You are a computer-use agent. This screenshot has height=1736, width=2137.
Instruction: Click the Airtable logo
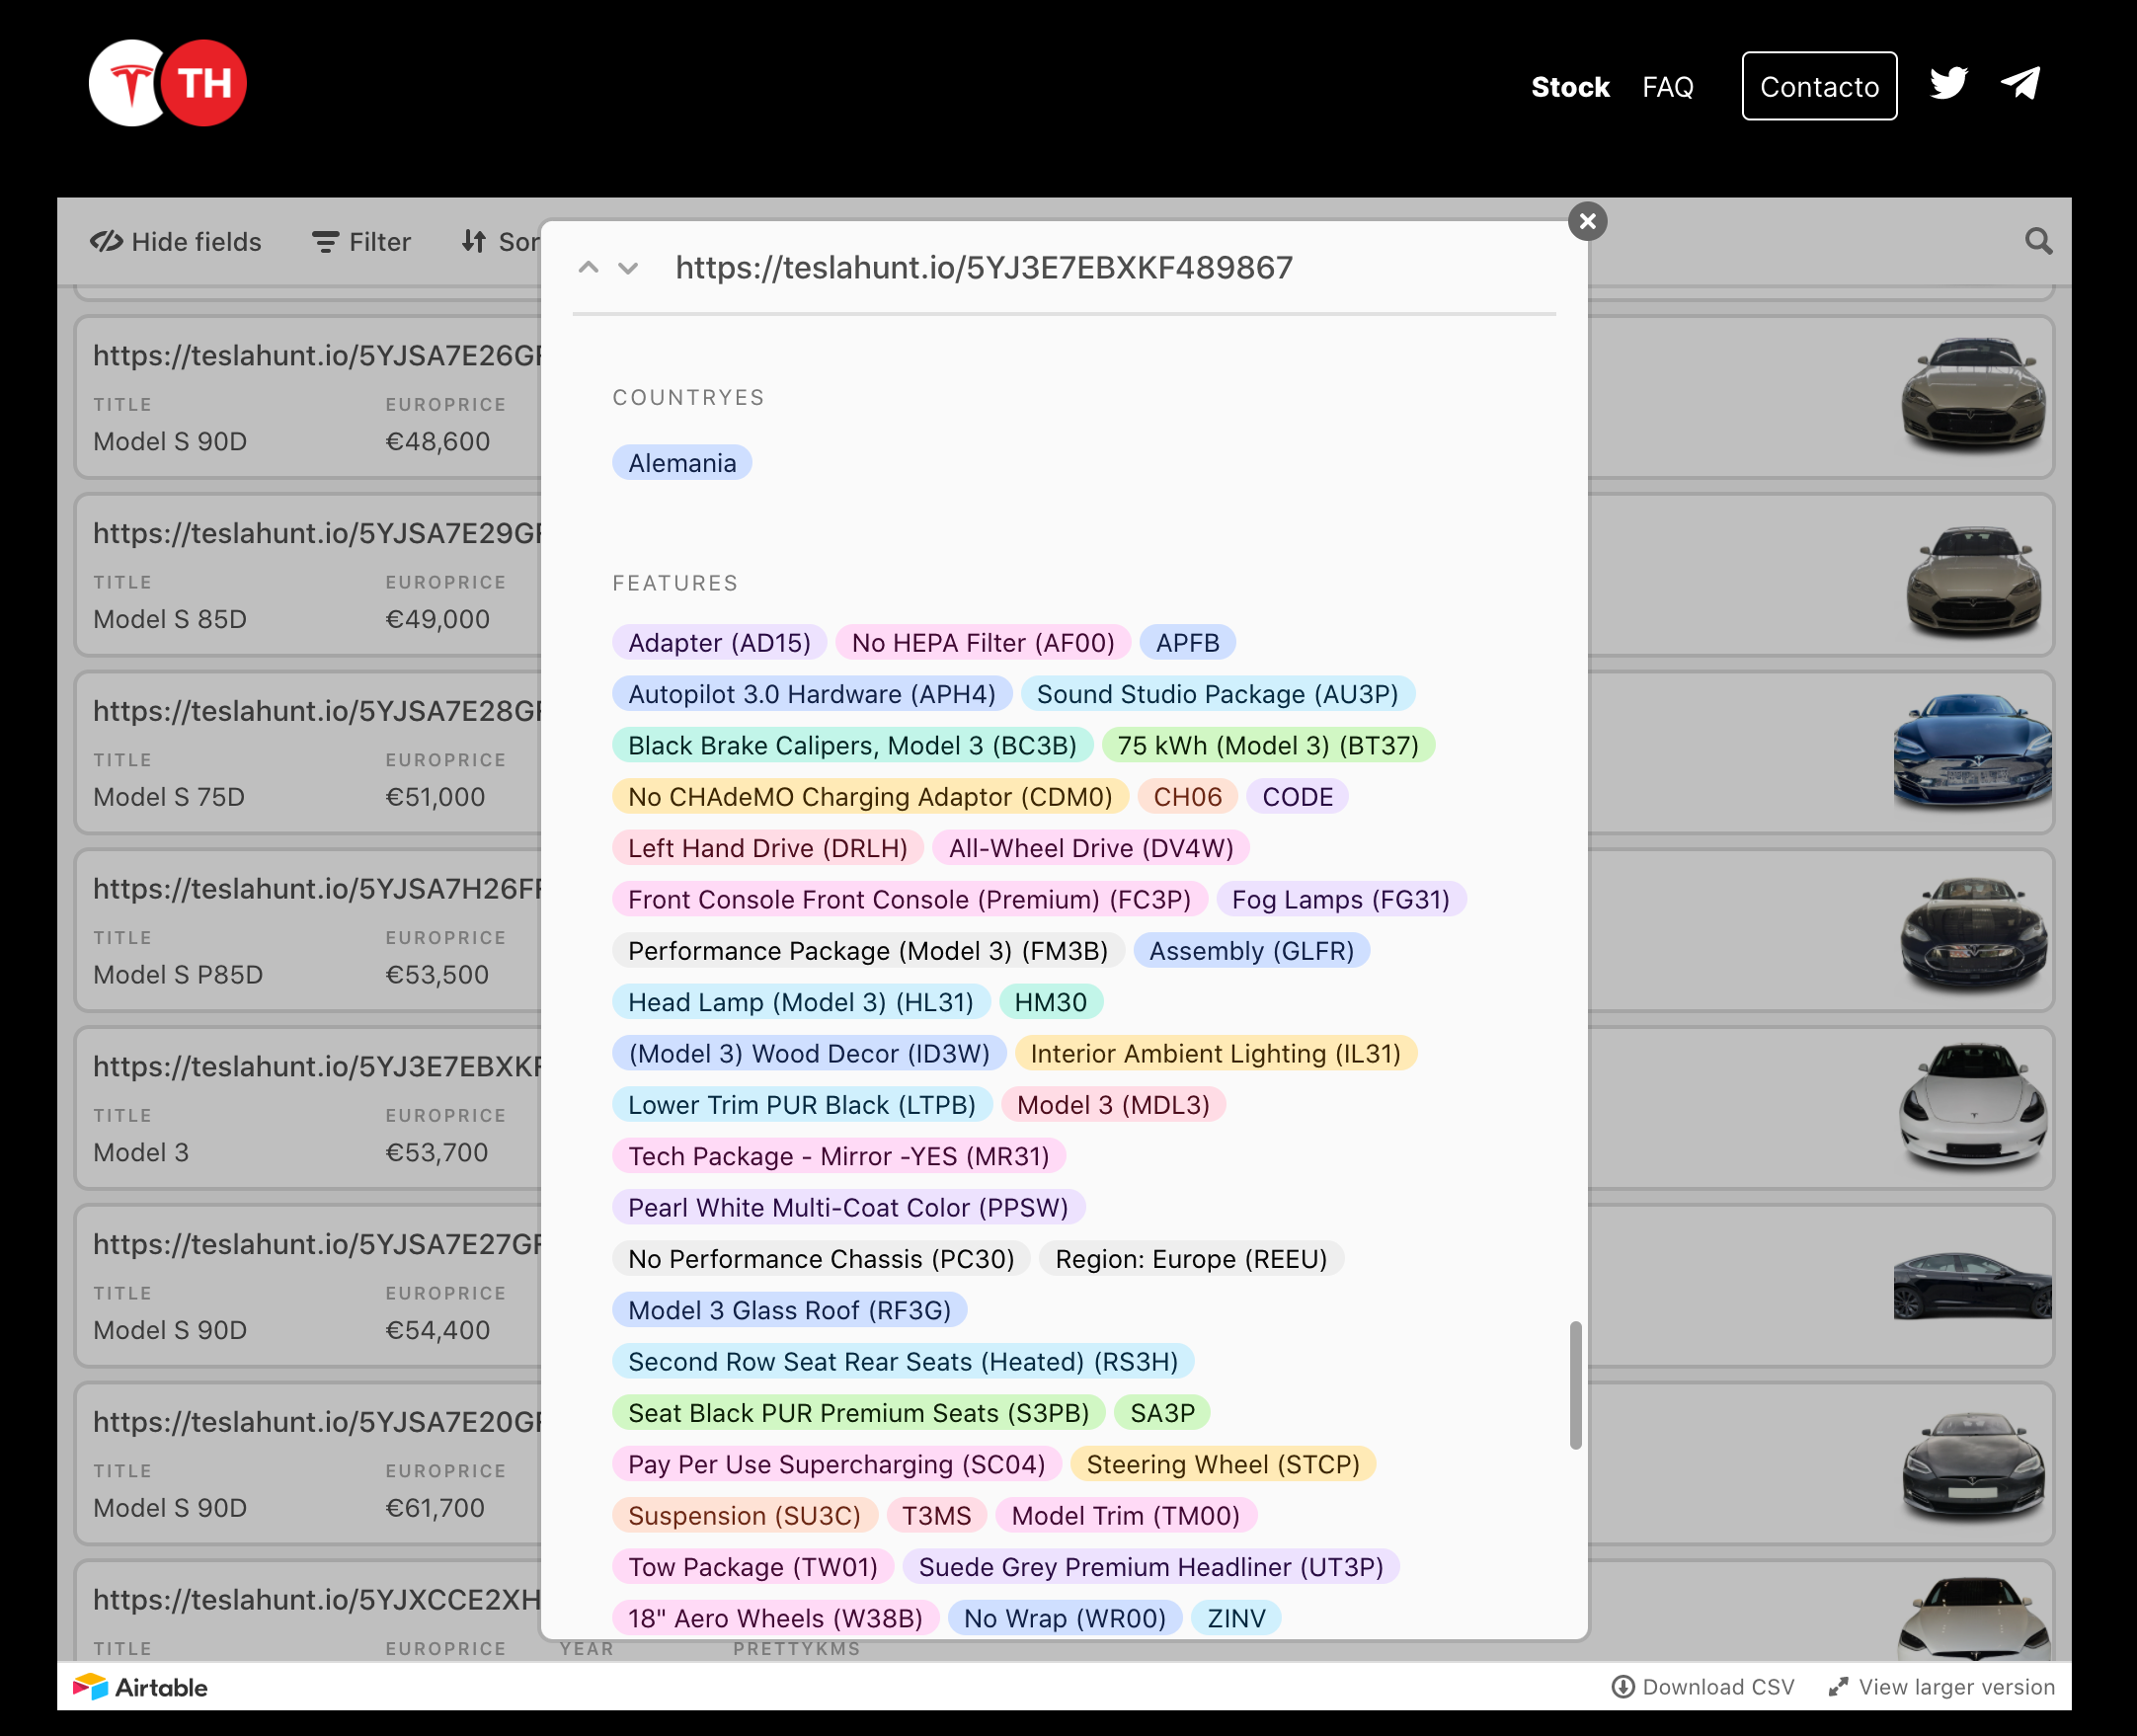pyautogui.click(x=140, y=1687)
